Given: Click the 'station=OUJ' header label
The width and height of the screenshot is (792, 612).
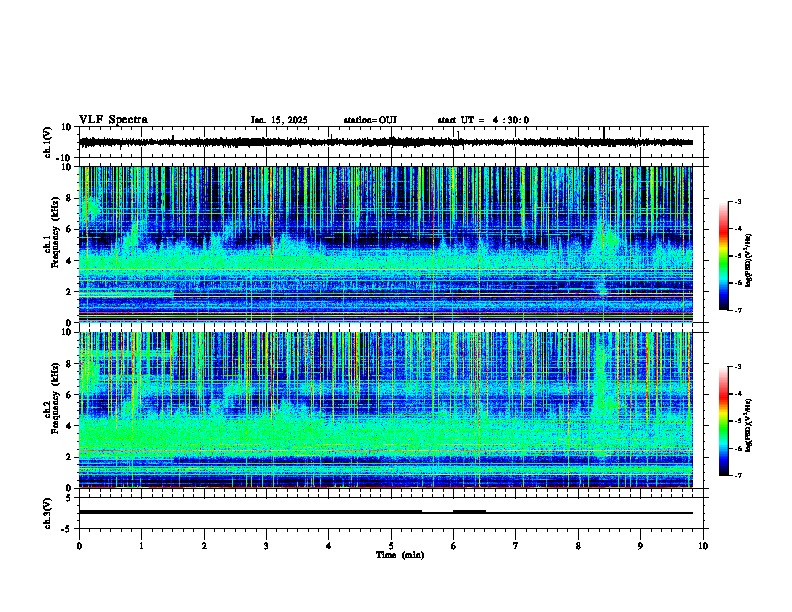Looking at the screenshot, I should [370, 120].
